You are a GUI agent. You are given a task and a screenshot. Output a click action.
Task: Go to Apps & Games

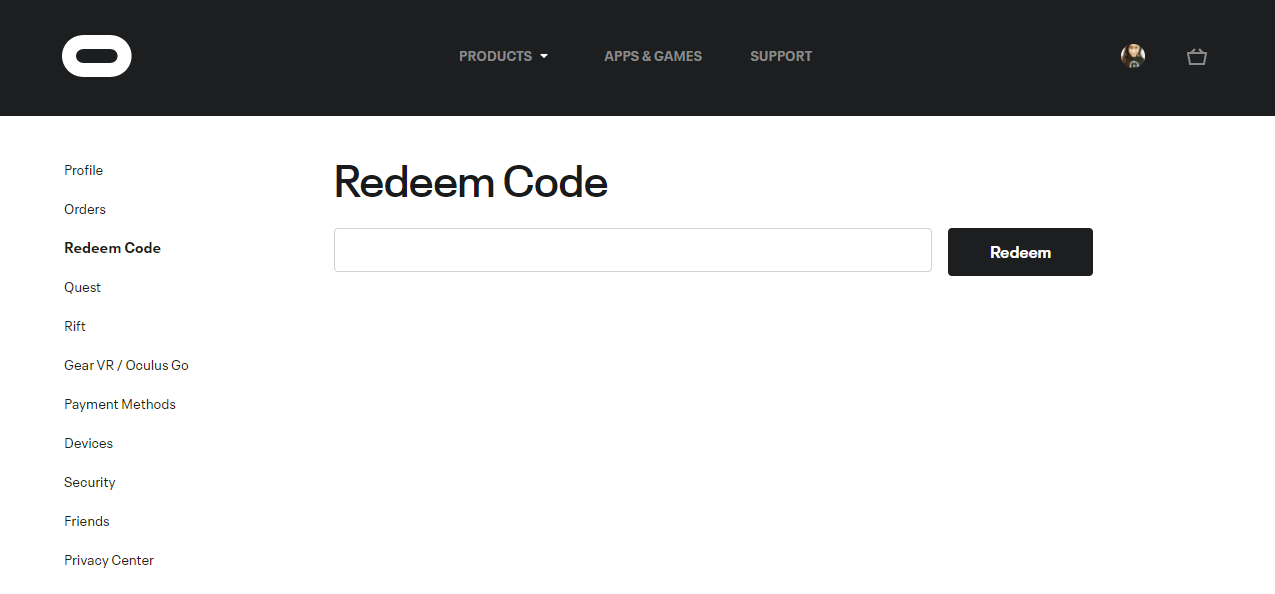coord(653,57)
